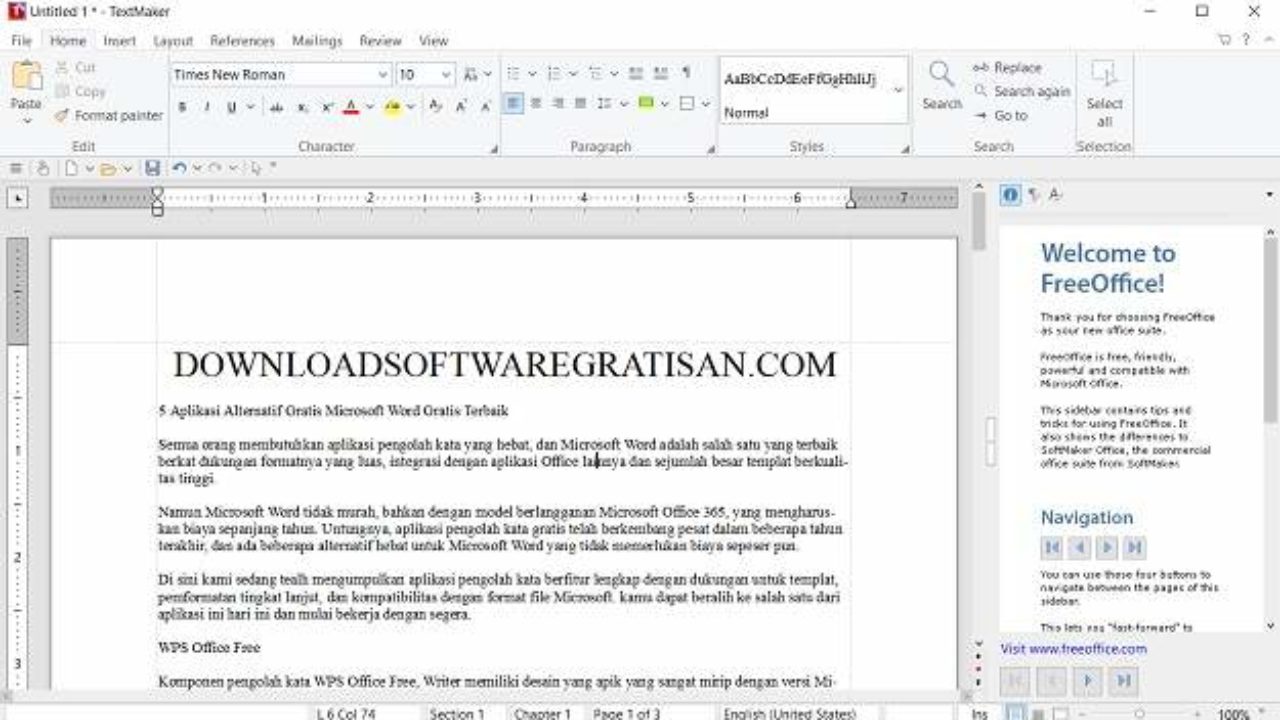Viewport: 1280px width, 720px height.
Task: Click the decrease indent icon
Action: [x=637, y=74]
